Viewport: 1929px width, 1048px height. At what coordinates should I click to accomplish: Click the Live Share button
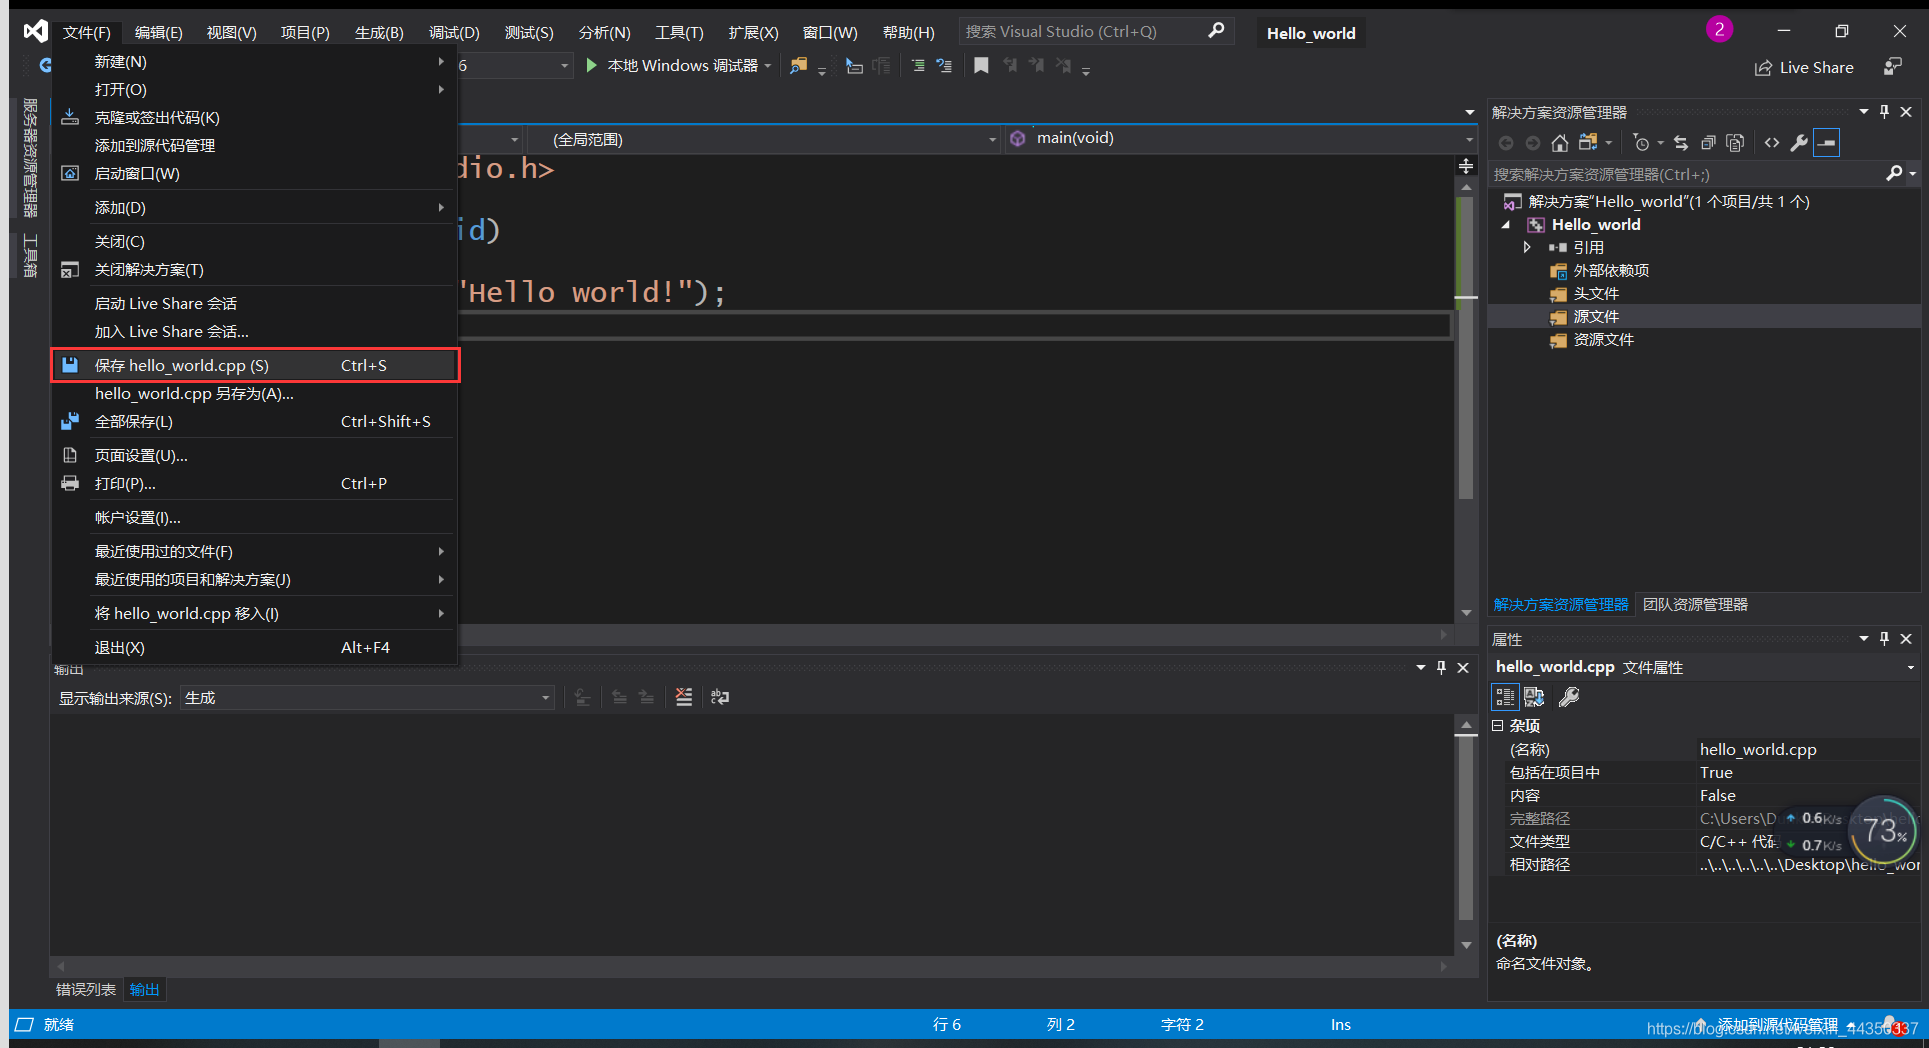pyautogui.click(x=1805, y=67)
